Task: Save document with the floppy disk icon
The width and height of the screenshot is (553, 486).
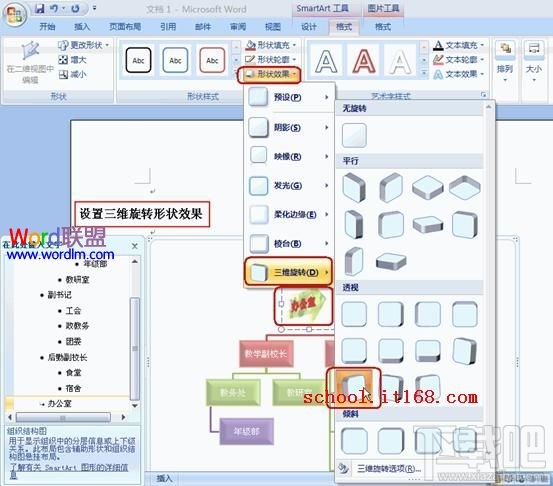Action: [x=40, y=8]
